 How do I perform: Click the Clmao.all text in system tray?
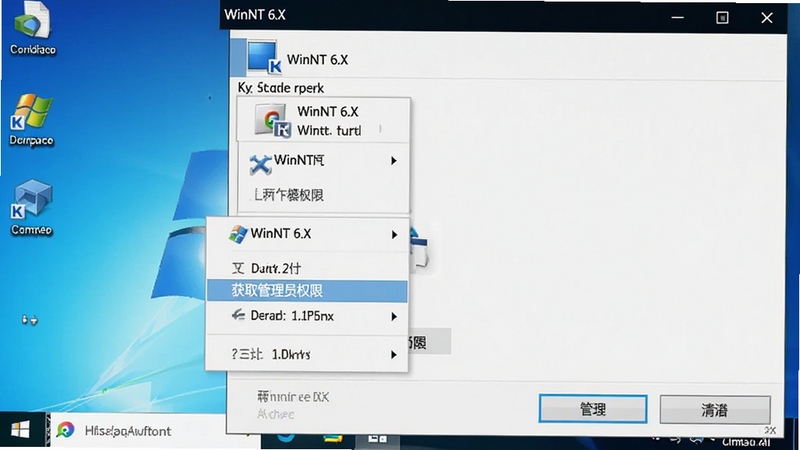coord(746,442)
